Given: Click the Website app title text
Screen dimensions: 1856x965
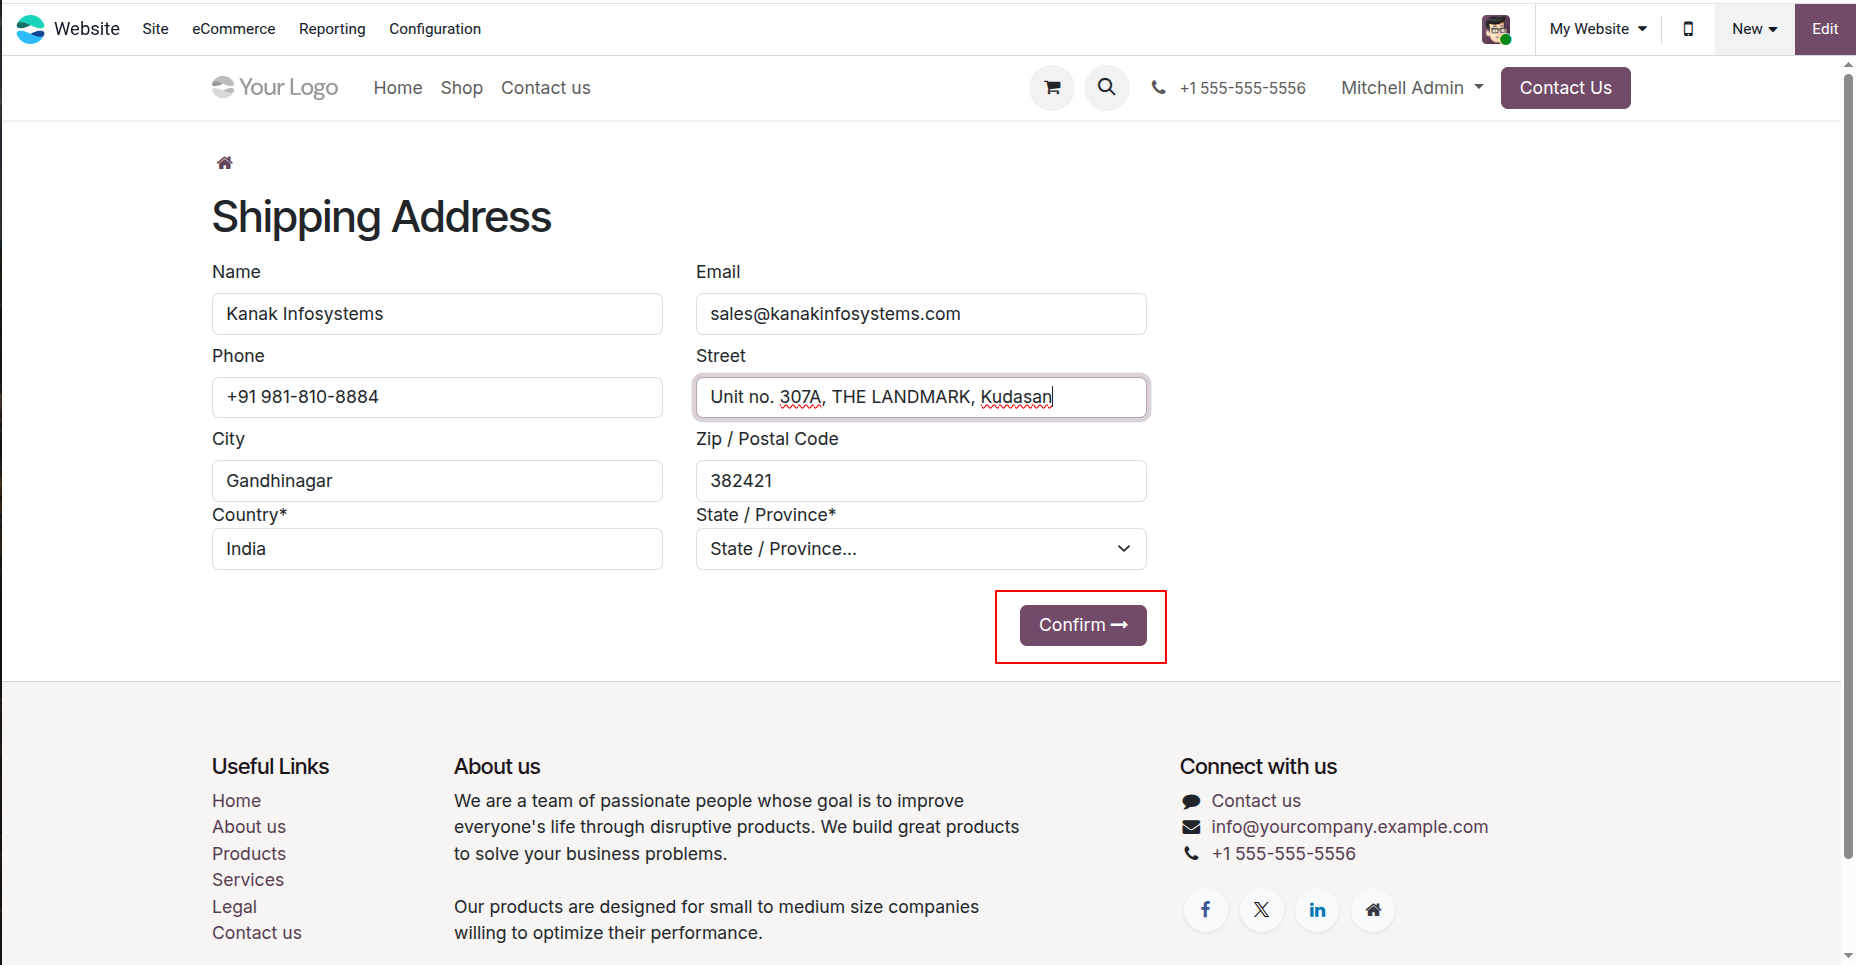Looking at the screenshot, I should 87,29.
